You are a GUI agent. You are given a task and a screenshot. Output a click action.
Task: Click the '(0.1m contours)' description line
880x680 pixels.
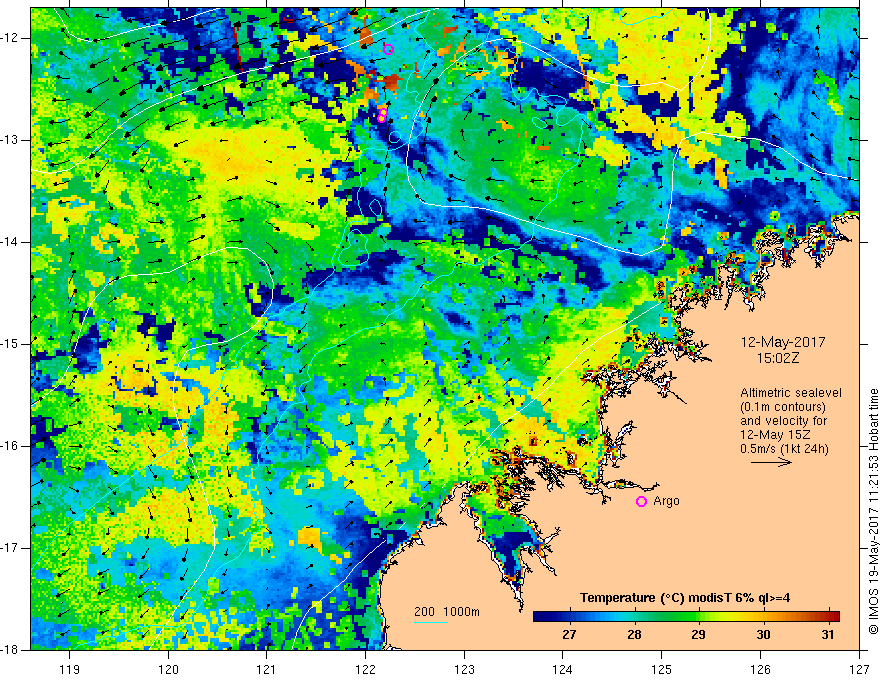tap(783, 407)
